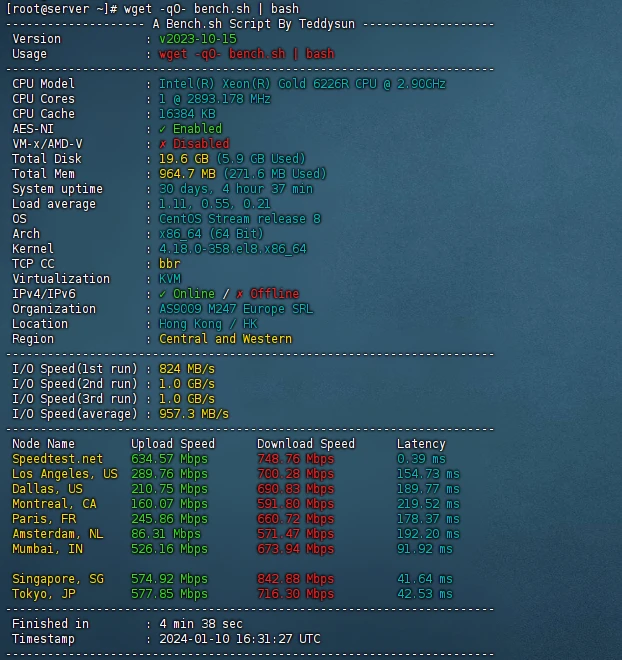Click the Tokyo, JP latency value
Screen dimensions: 622x660
[x=424, y=594]
